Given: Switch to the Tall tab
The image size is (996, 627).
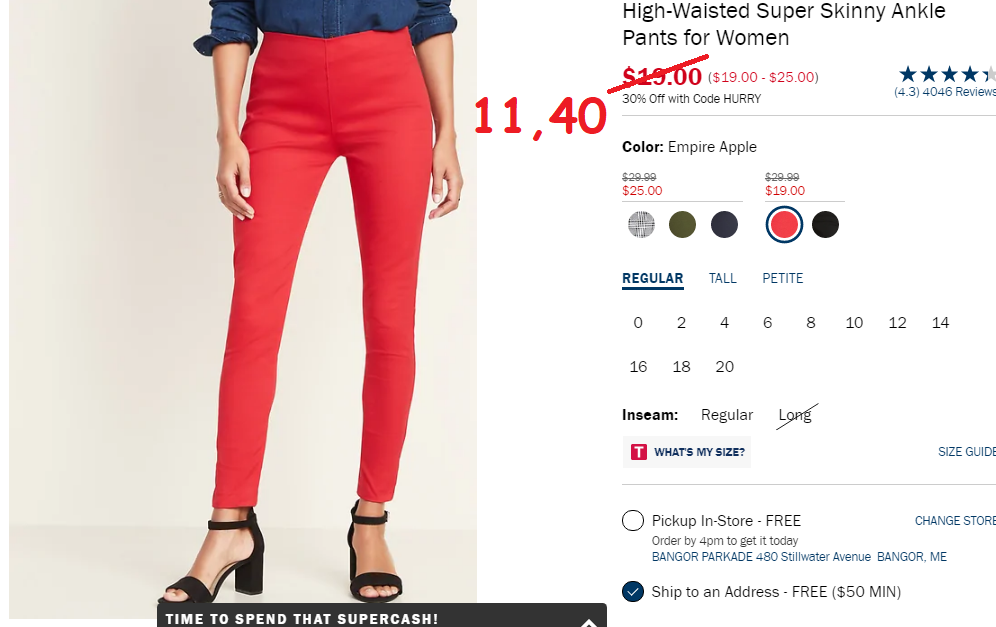Looking at the screenshot, I should tap(723, 278).
